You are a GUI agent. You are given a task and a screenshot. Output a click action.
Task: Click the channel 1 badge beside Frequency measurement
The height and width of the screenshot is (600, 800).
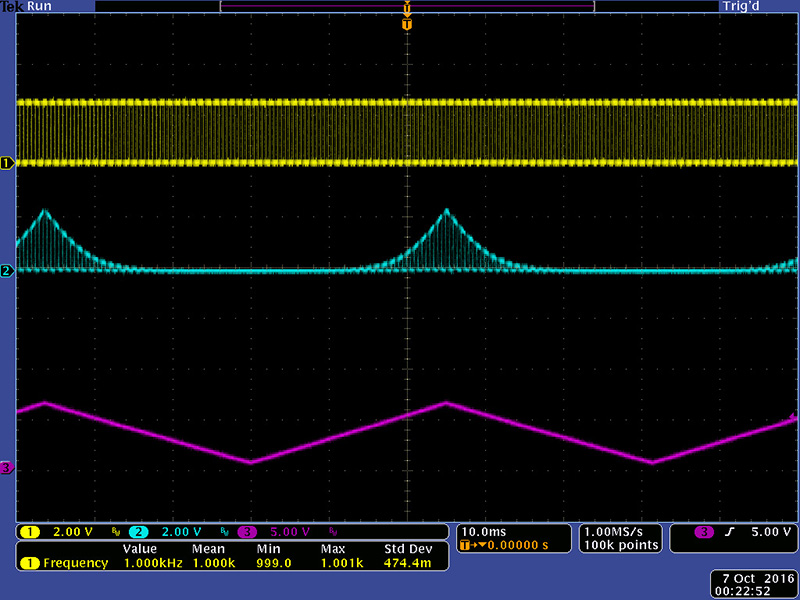point(30,563)
